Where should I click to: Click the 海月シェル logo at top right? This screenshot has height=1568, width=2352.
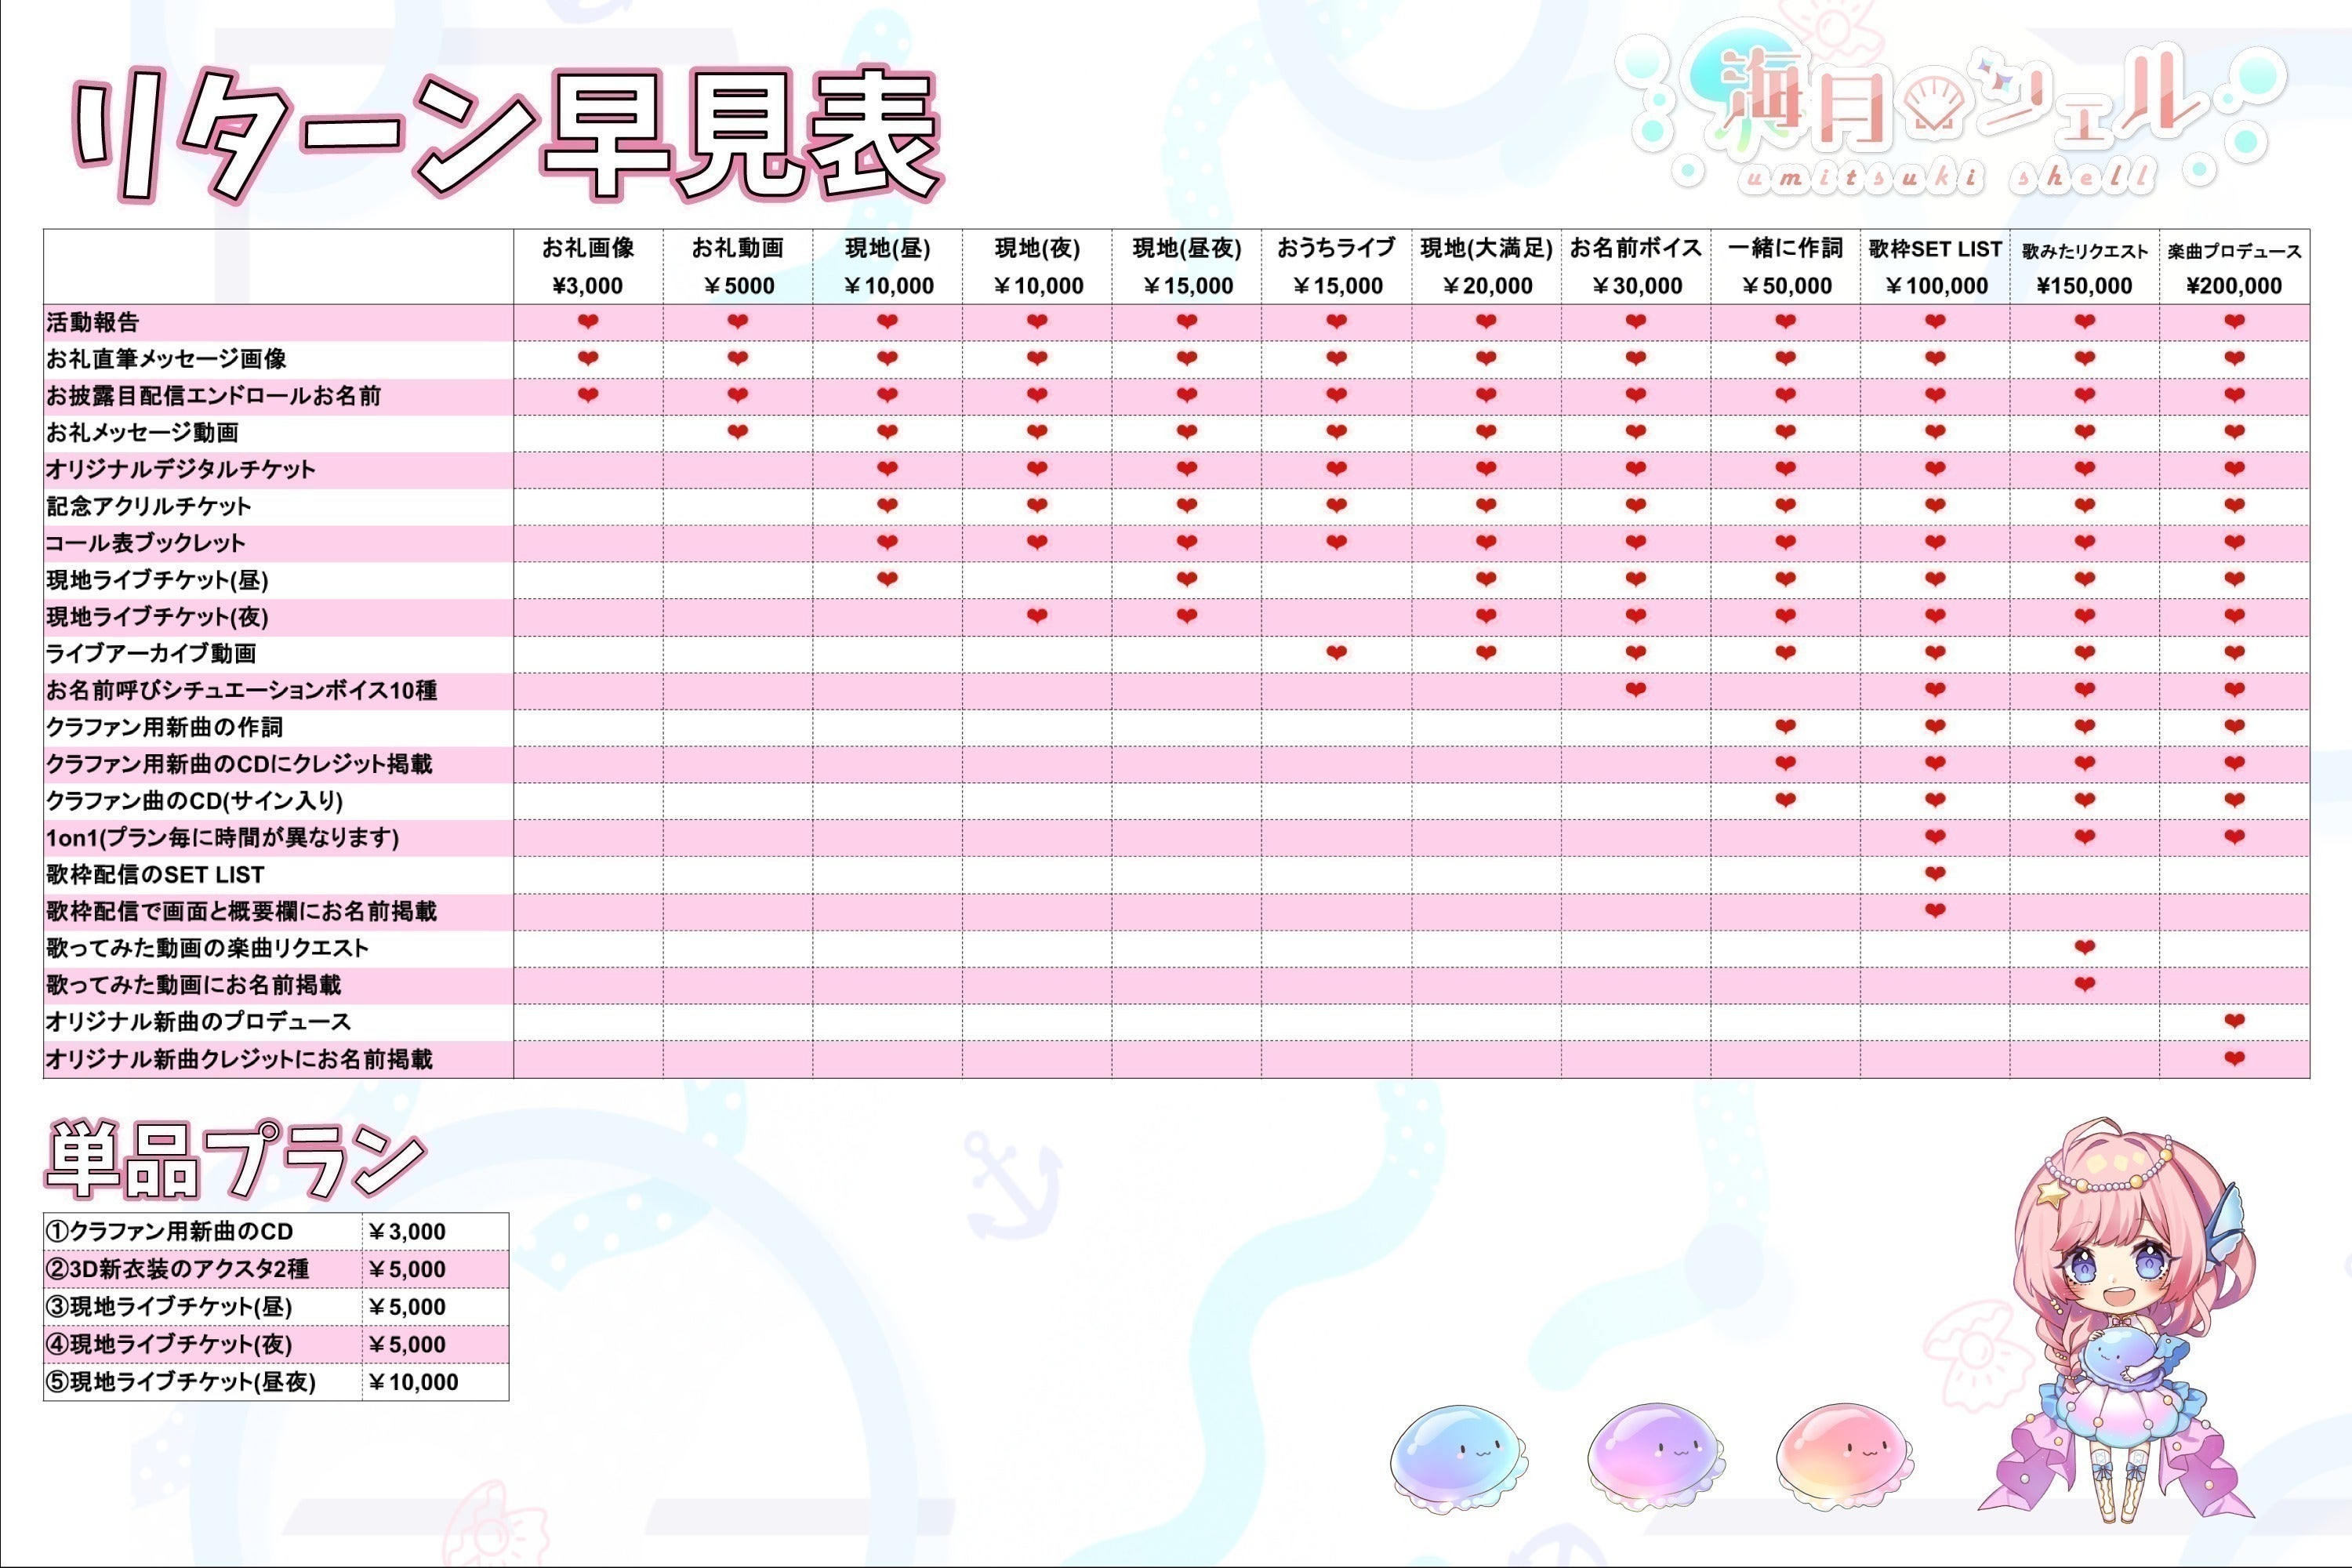1940,110
